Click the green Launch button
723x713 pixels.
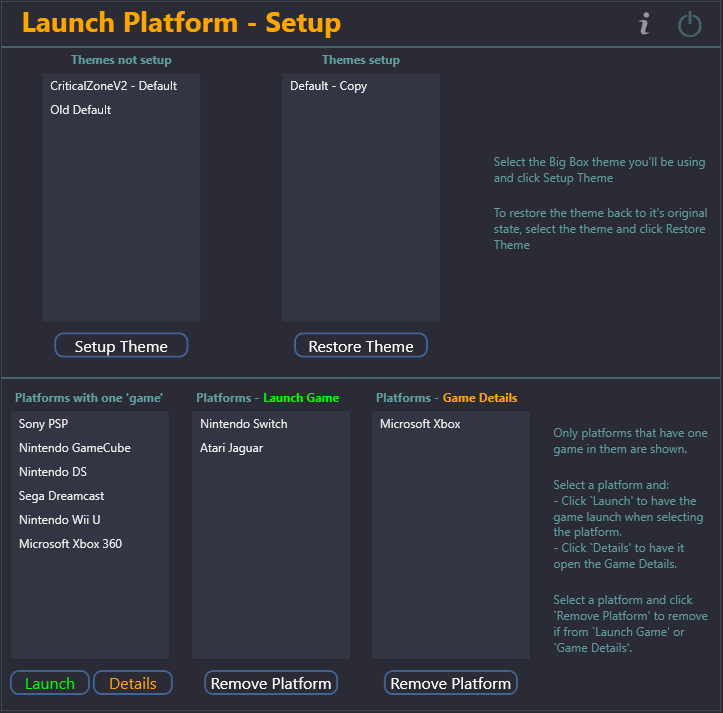[50, 683]
